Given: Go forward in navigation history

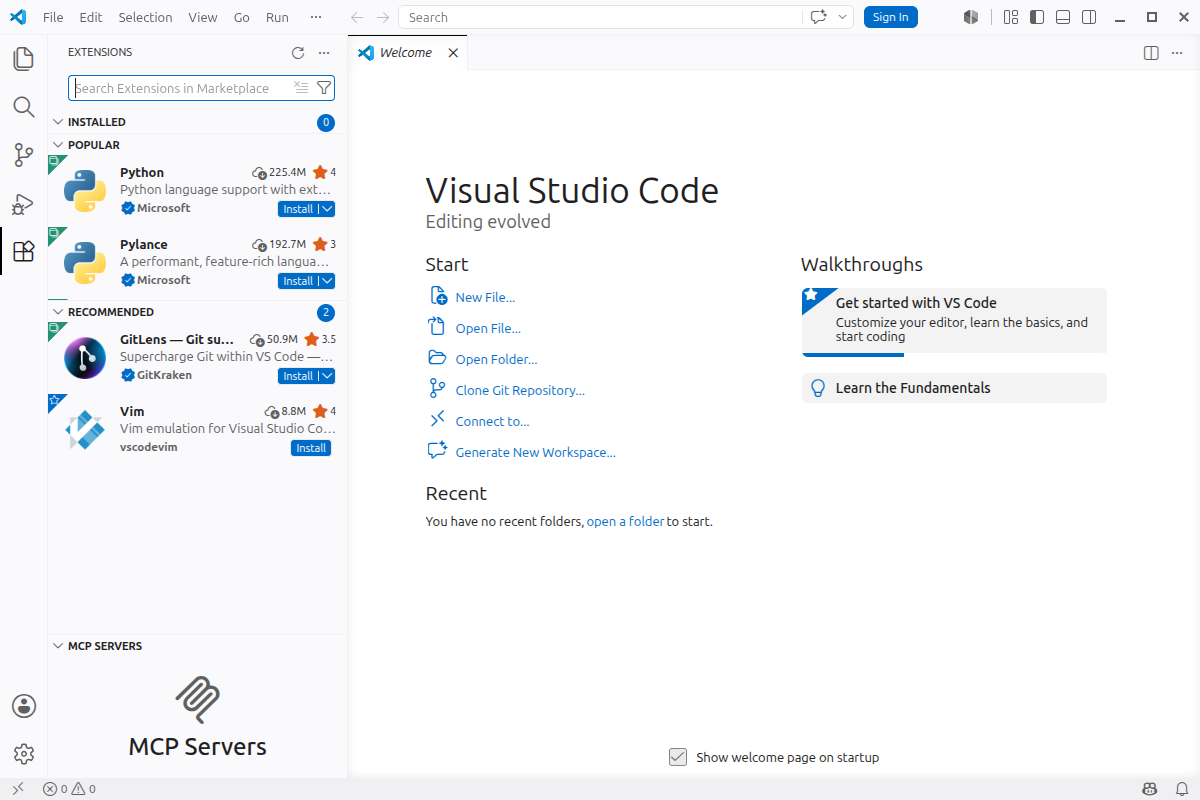Looking at the screenshot, I should coord(383,17).
